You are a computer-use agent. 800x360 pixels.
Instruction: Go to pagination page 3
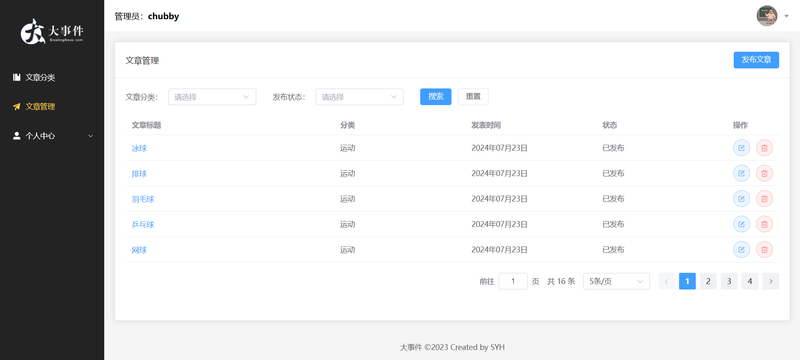point(729,281)
